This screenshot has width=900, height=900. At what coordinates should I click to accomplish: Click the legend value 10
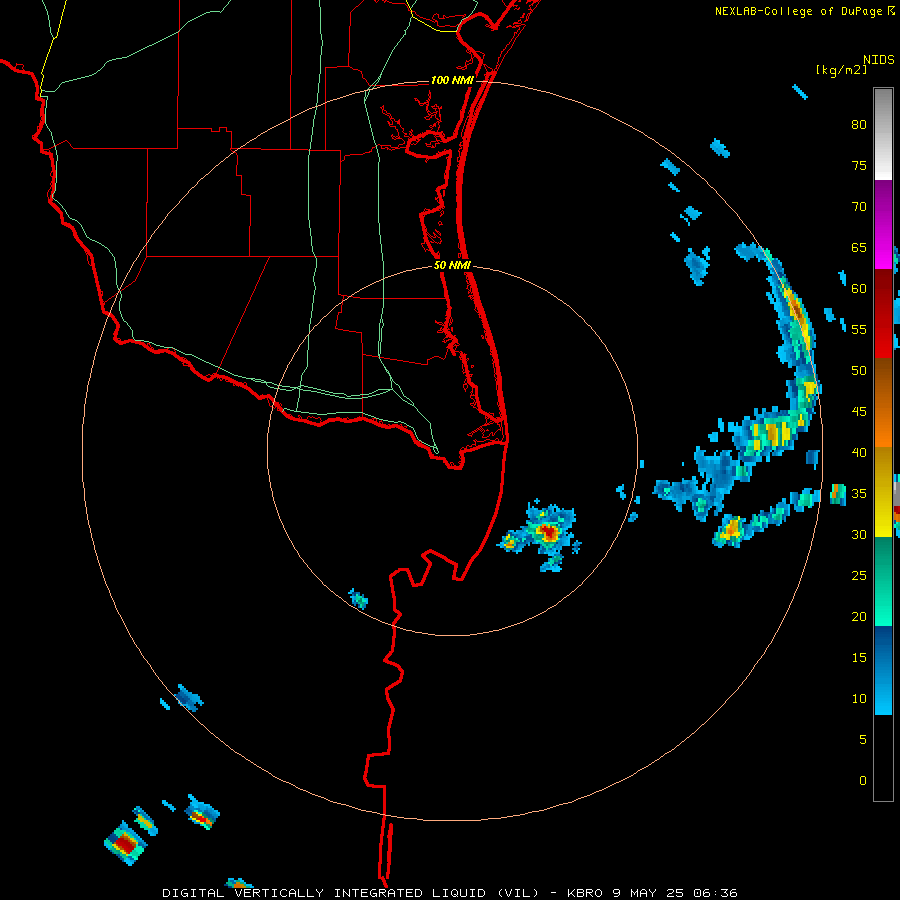[859, 699]
